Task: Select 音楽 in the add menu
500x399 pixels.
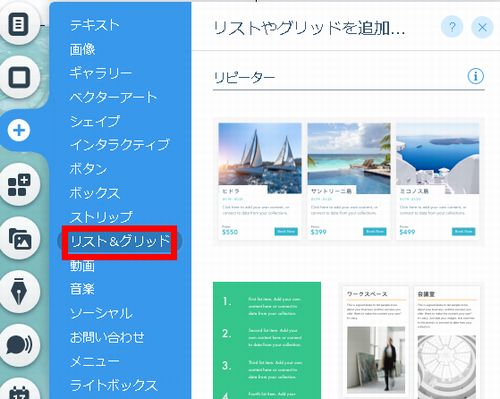Action: pyautogui.click(x=82, y=289)
